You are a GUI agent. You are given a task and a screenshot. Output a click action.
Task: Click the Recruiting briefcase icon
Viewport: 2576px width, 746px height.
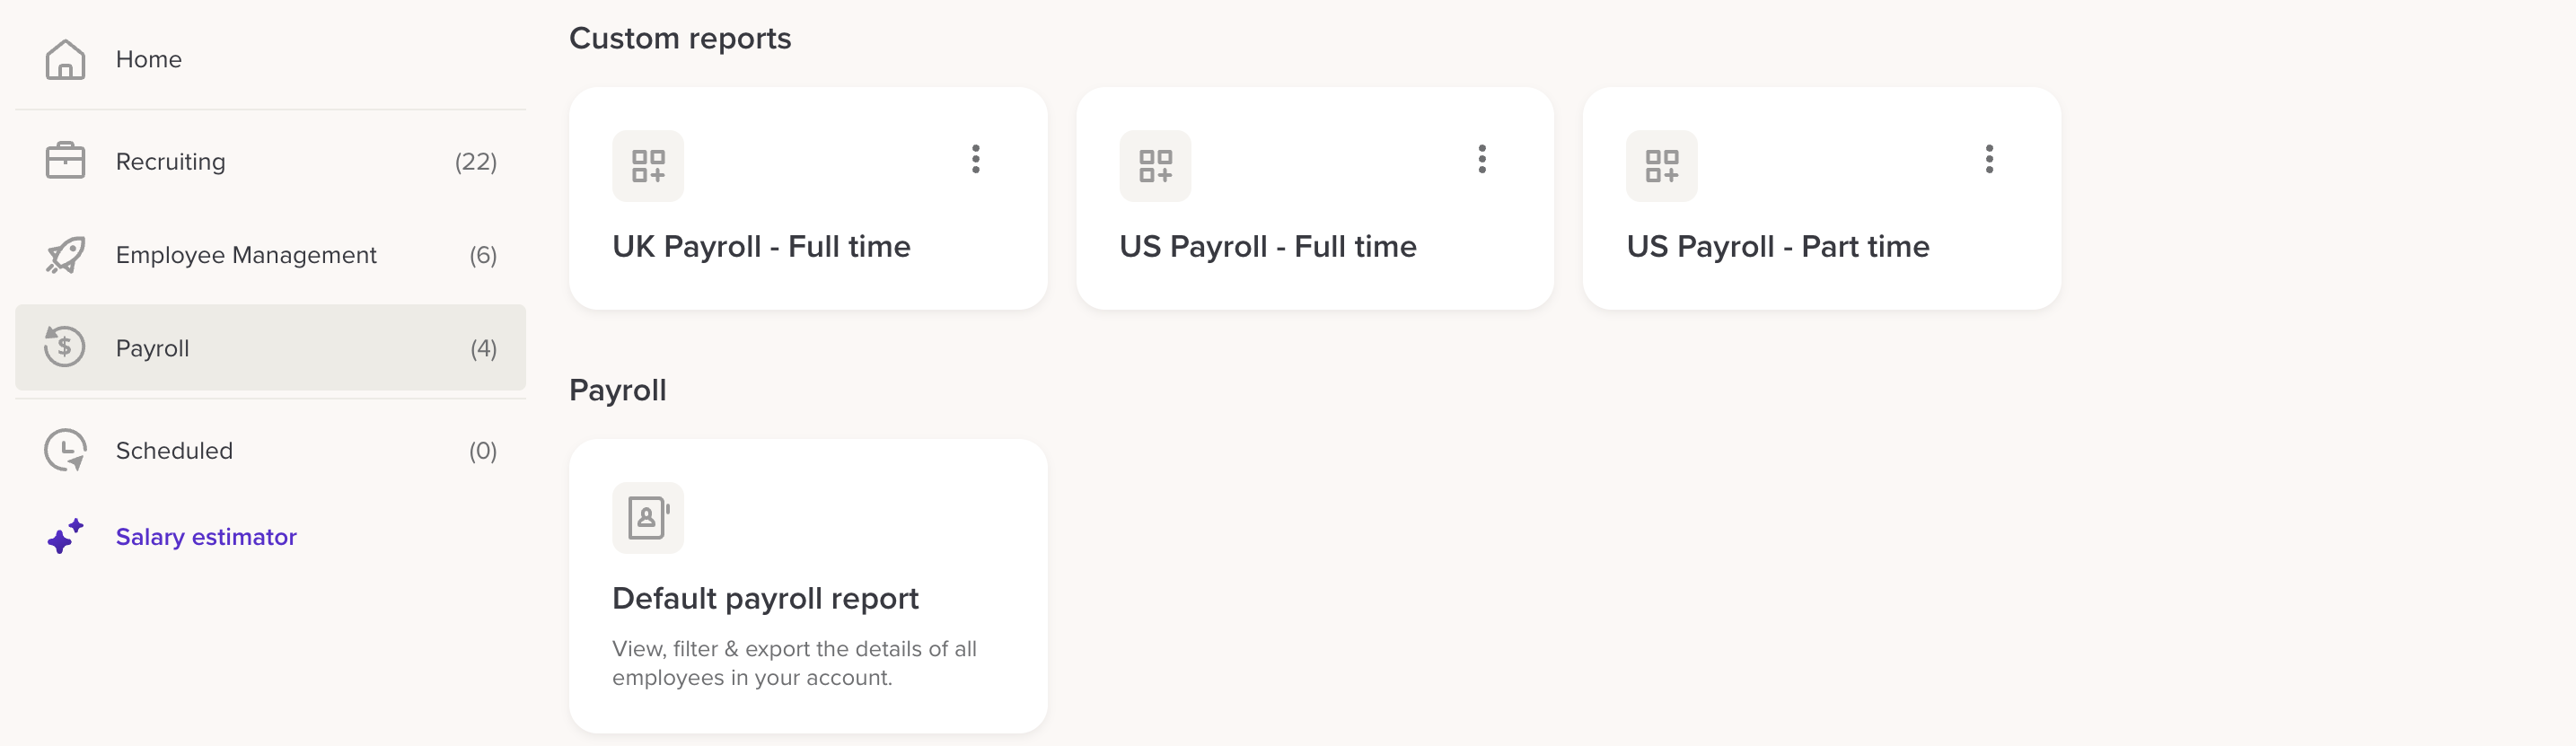[65, 161]
